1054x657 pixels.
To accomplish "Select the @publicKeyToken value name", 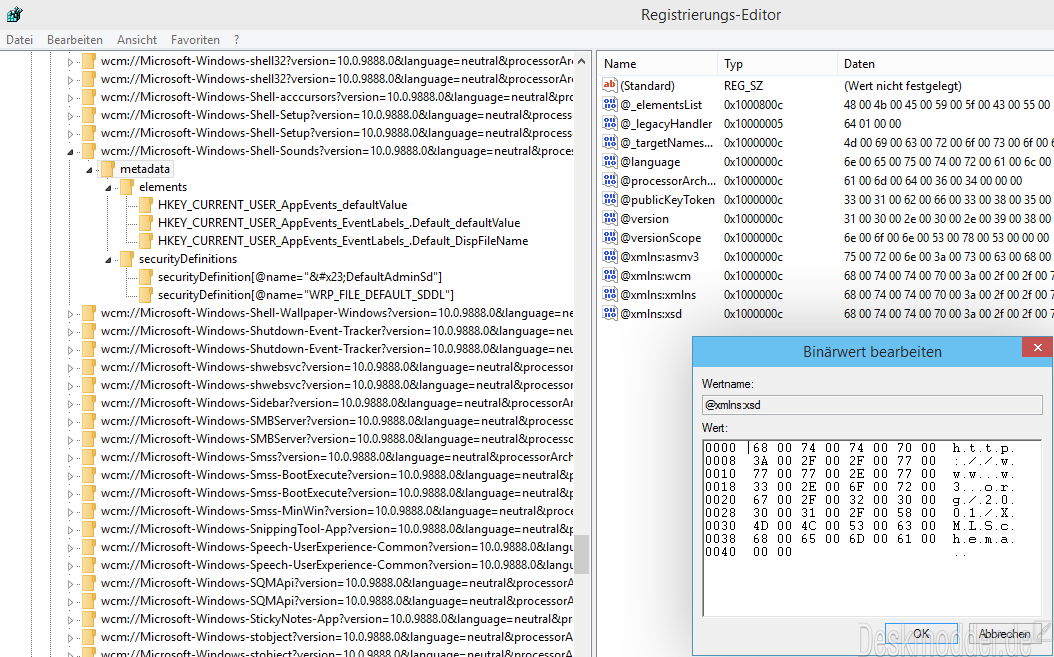I will click(x=667, y=200).
